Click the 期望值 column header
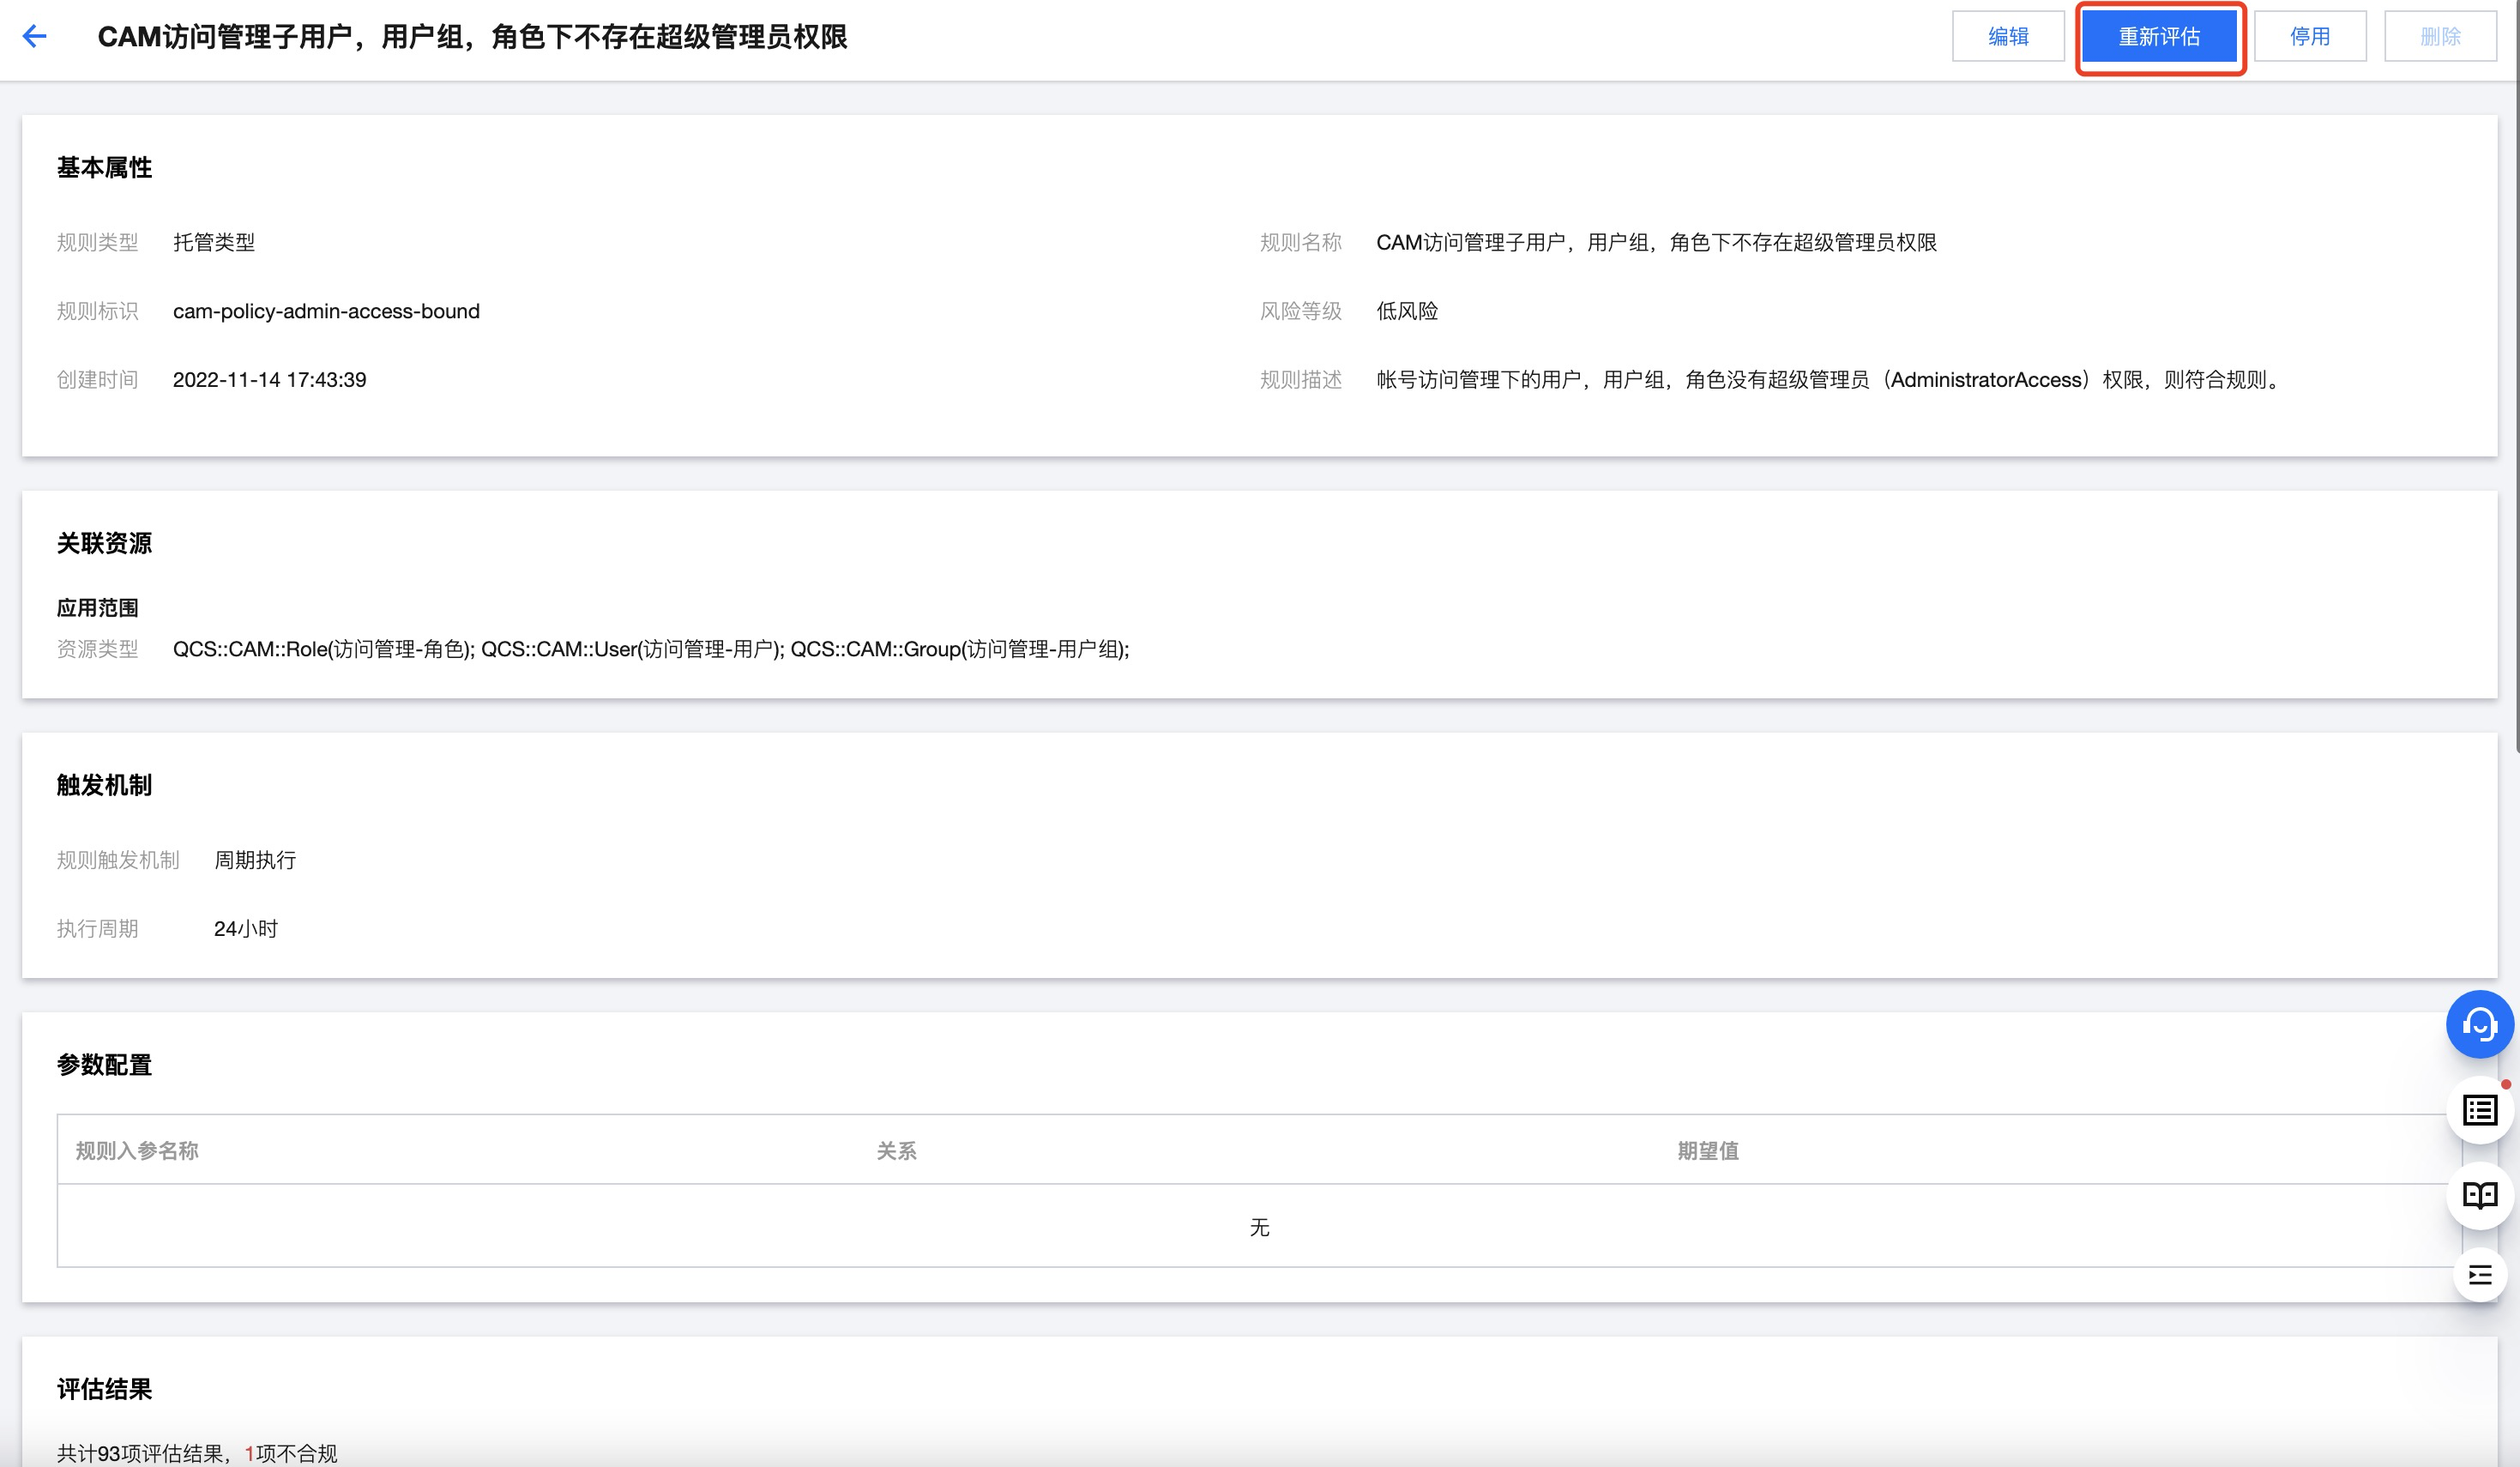 coord(1707,1151)
